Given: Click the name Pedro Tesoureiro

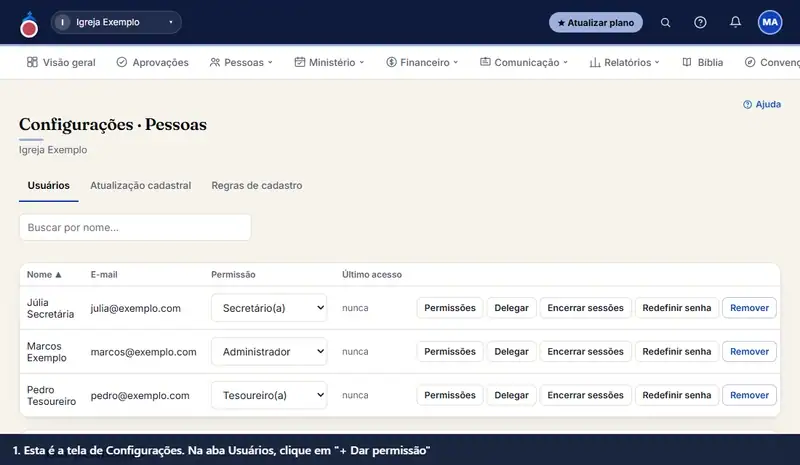Looking at the screenshot, I should click(x=51, y=396).
